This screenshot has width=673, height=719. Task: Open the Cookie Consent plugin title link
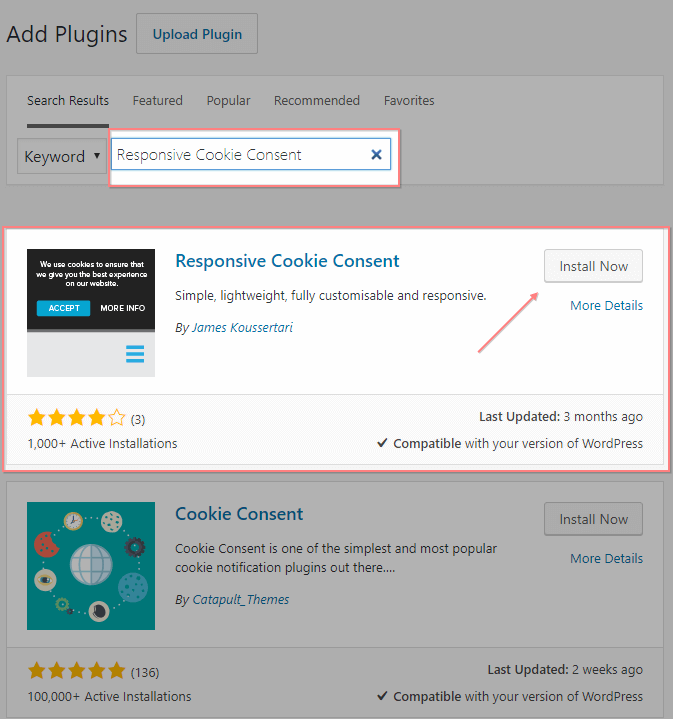coord(239,514)
